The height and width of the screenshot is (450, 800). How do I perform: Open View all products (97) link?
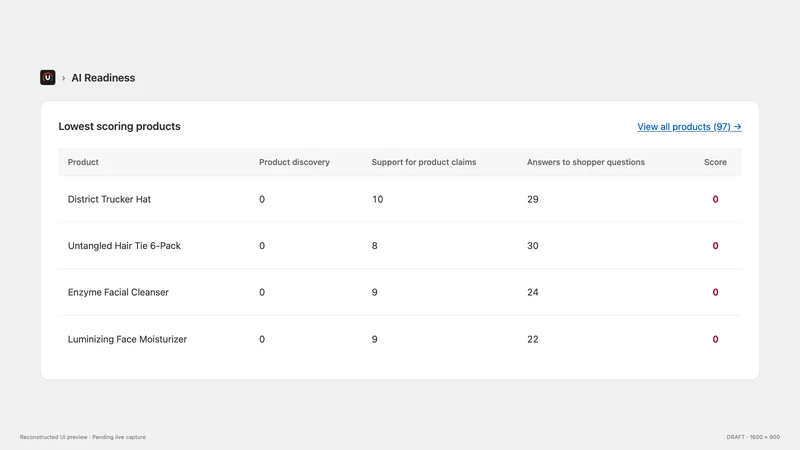(x=689, y=127)
